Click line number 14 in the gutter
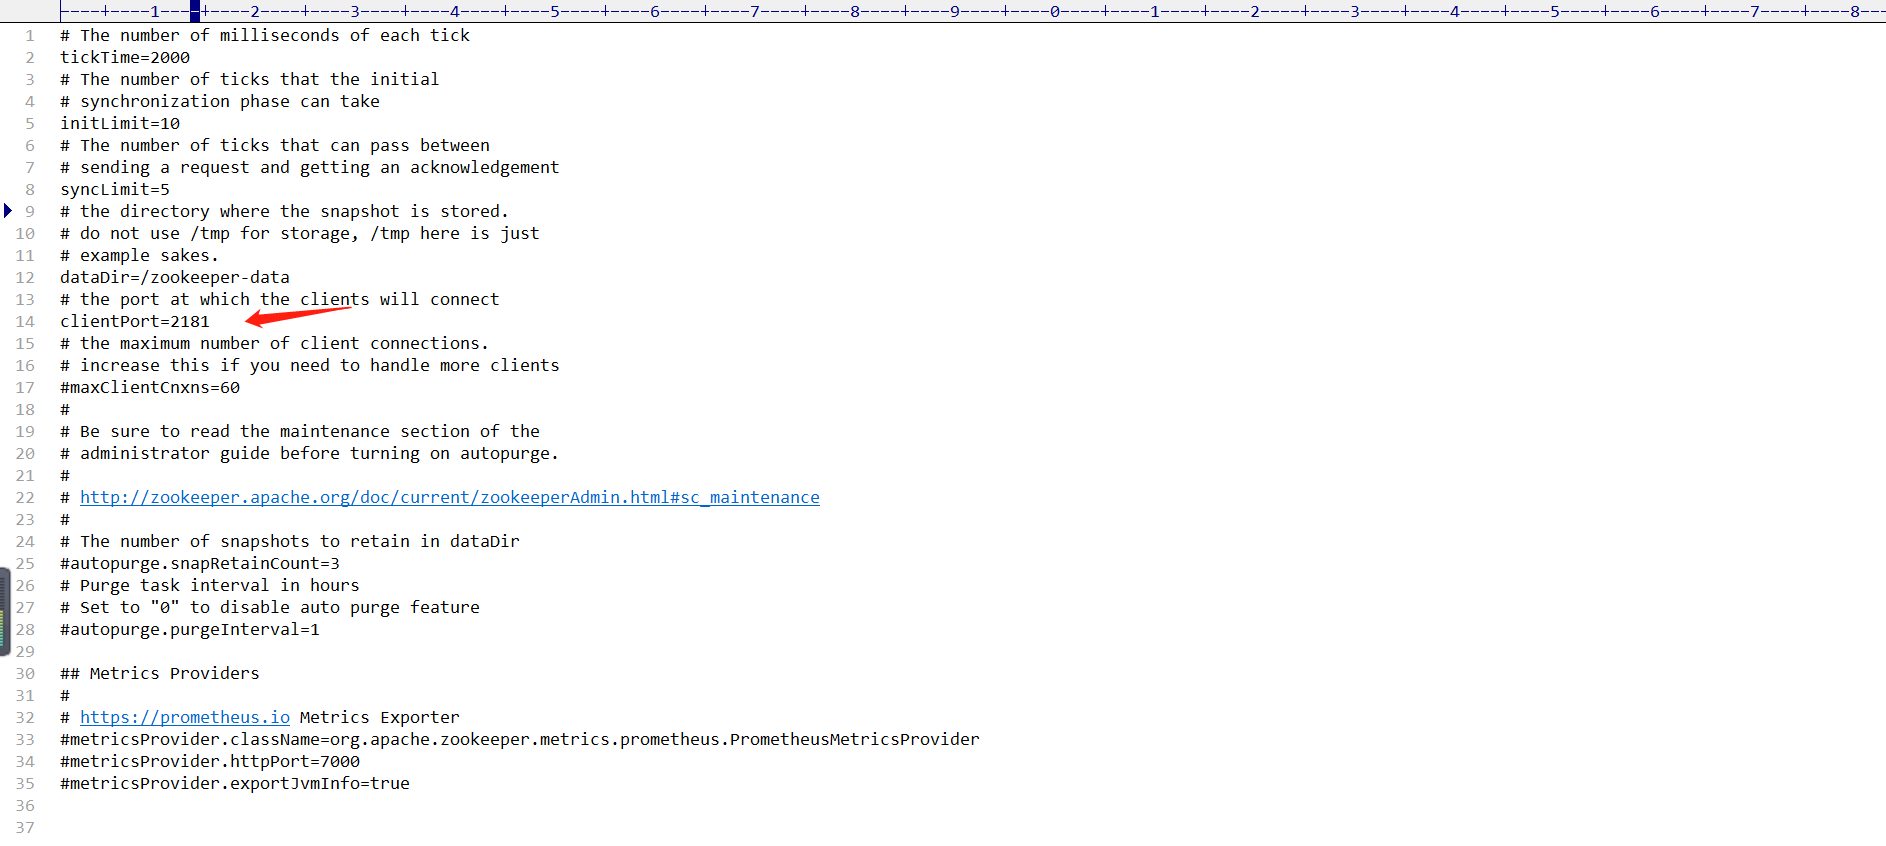The width and height of the screenshot is (1886, 846). tap(25, 321)
